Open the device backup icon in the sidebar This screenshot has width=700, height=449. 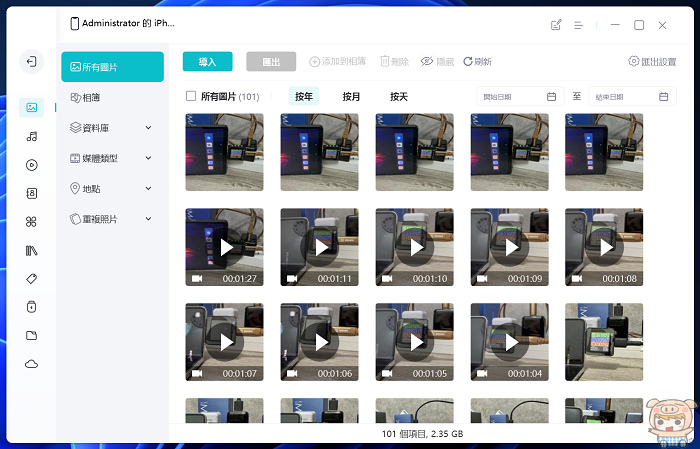pos(32,307)
